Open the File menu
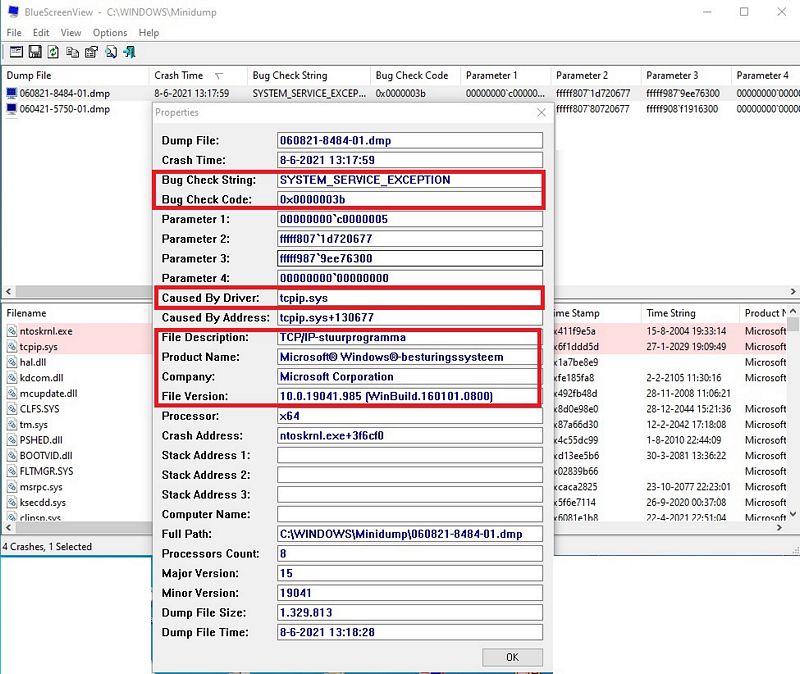Screen dimensions: 800x674 tap(14, 33)
